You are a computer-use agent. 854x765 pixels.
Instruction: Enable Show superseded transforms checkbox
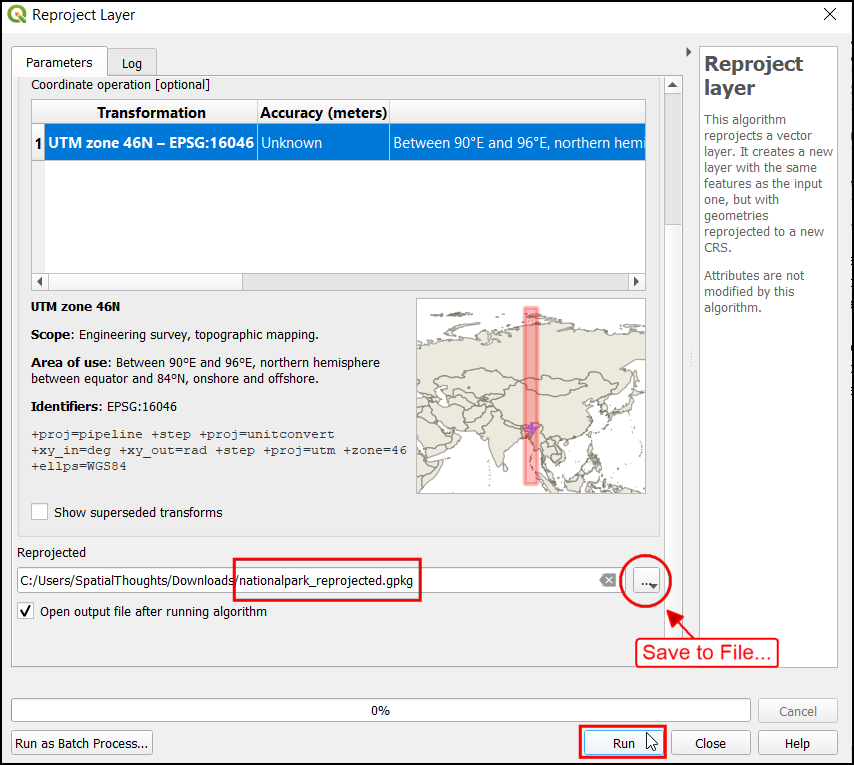pyautogui.click(x=40, y=512)
